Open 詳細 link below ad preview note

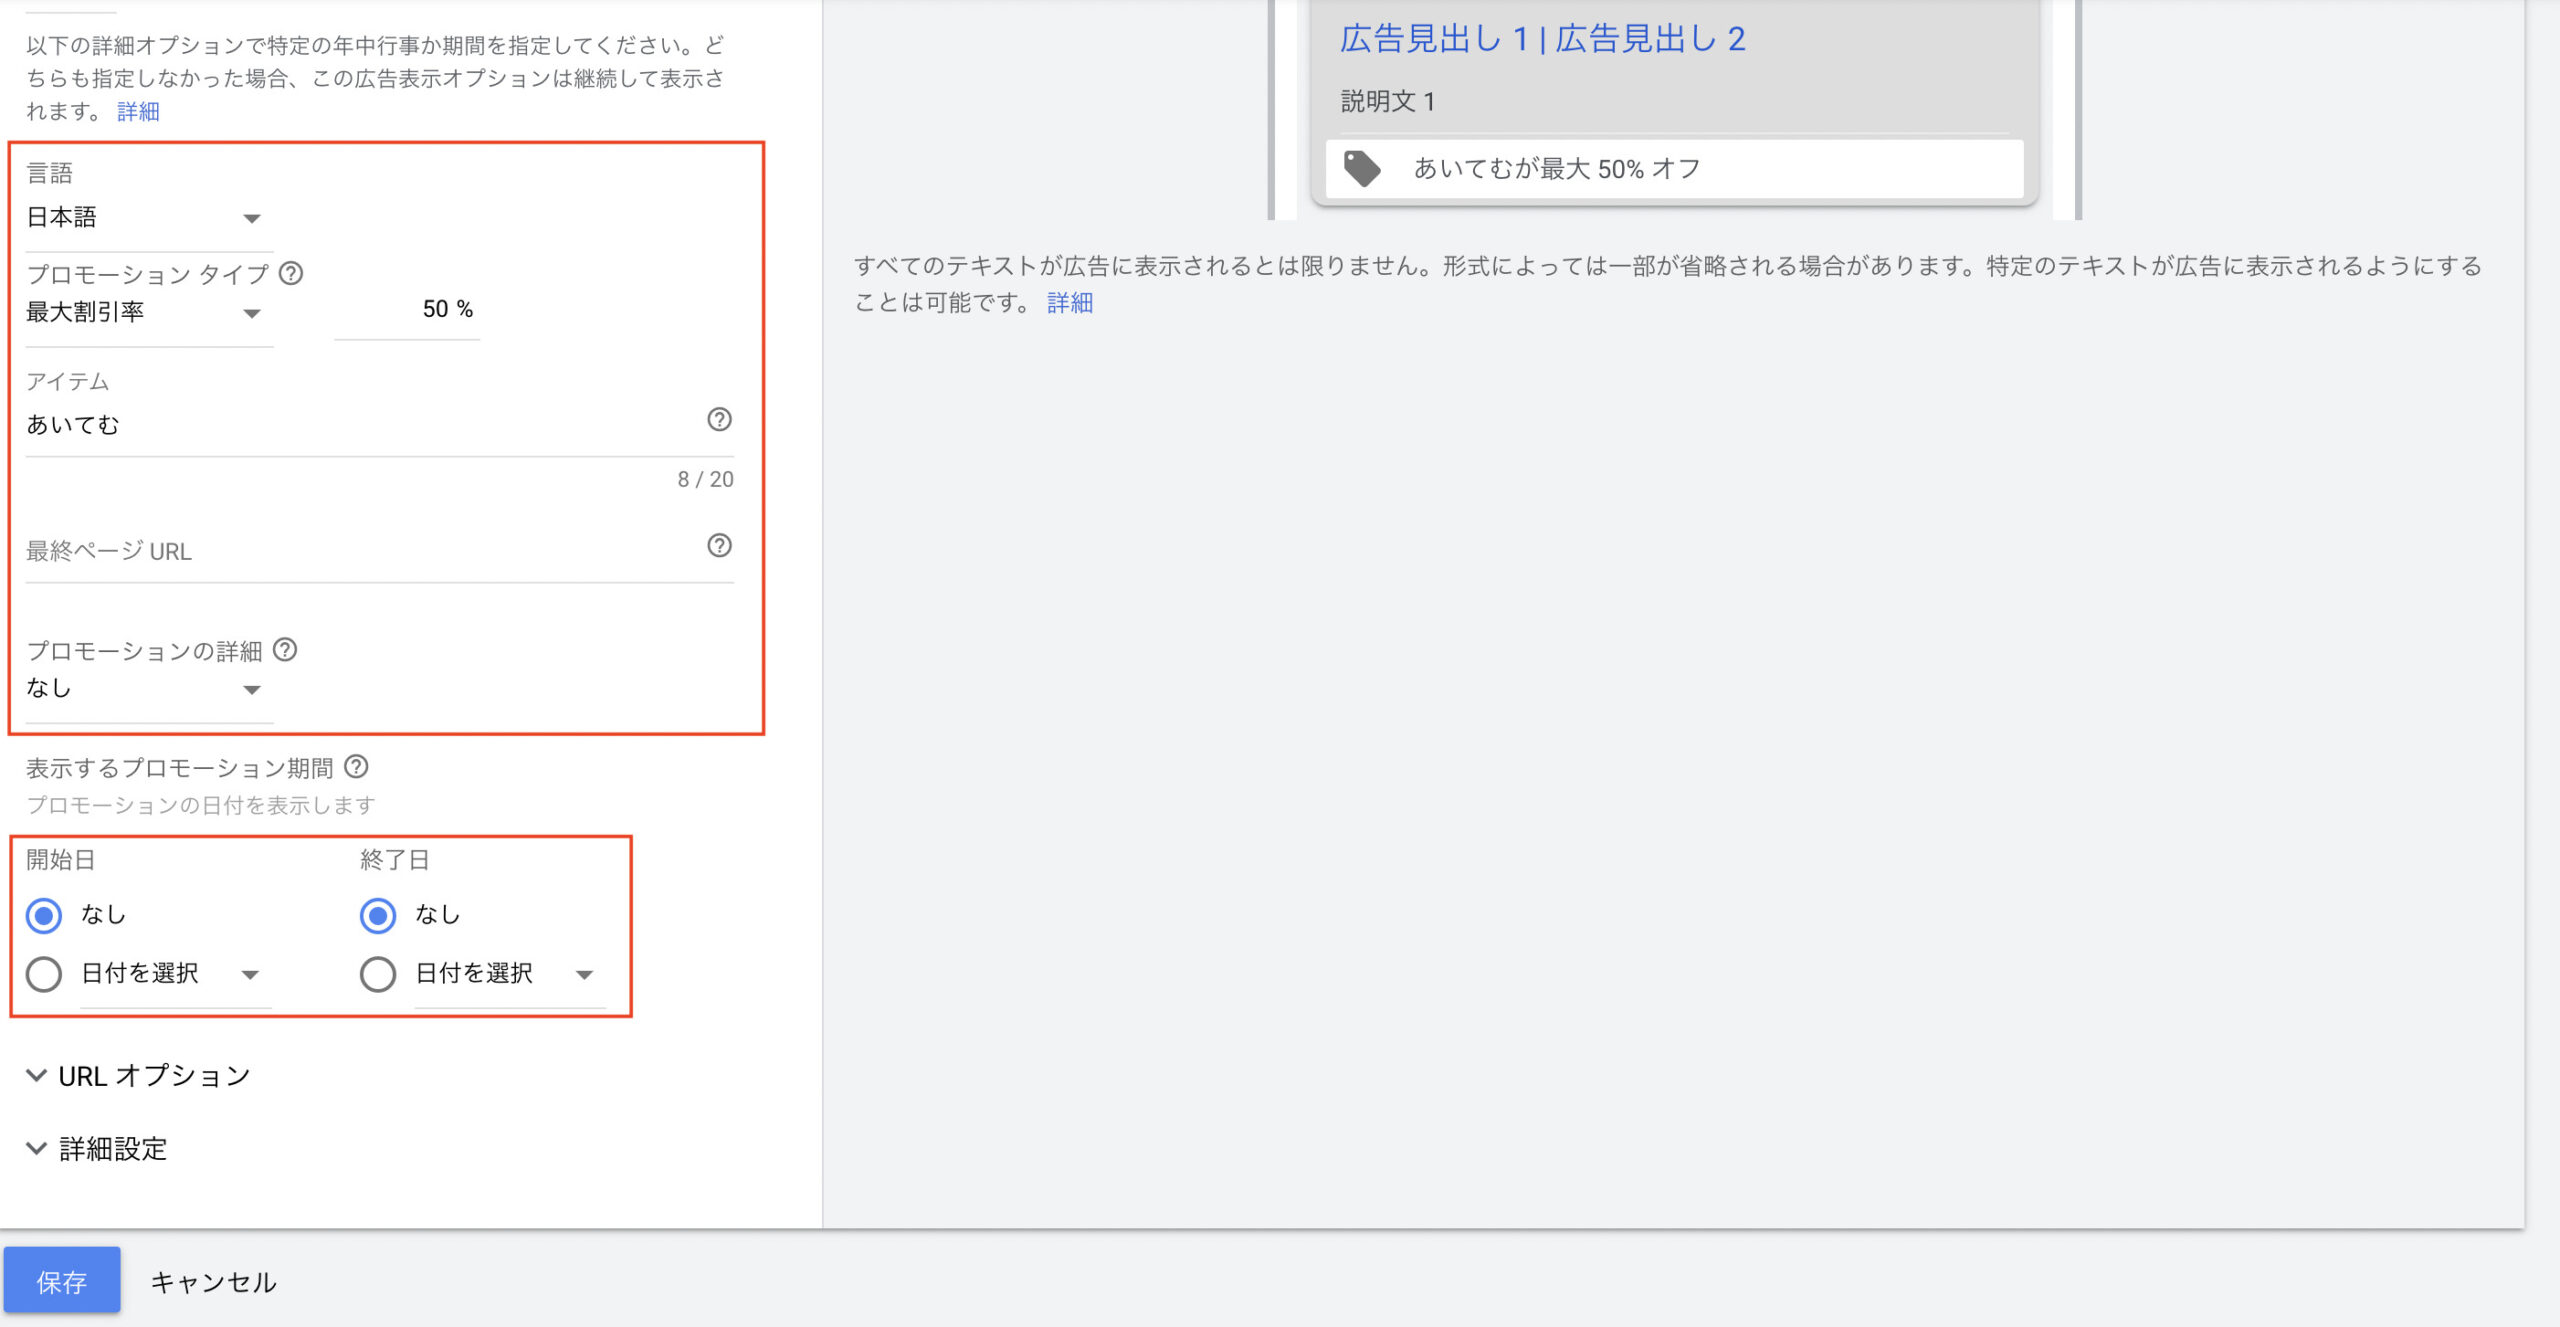1069,303
